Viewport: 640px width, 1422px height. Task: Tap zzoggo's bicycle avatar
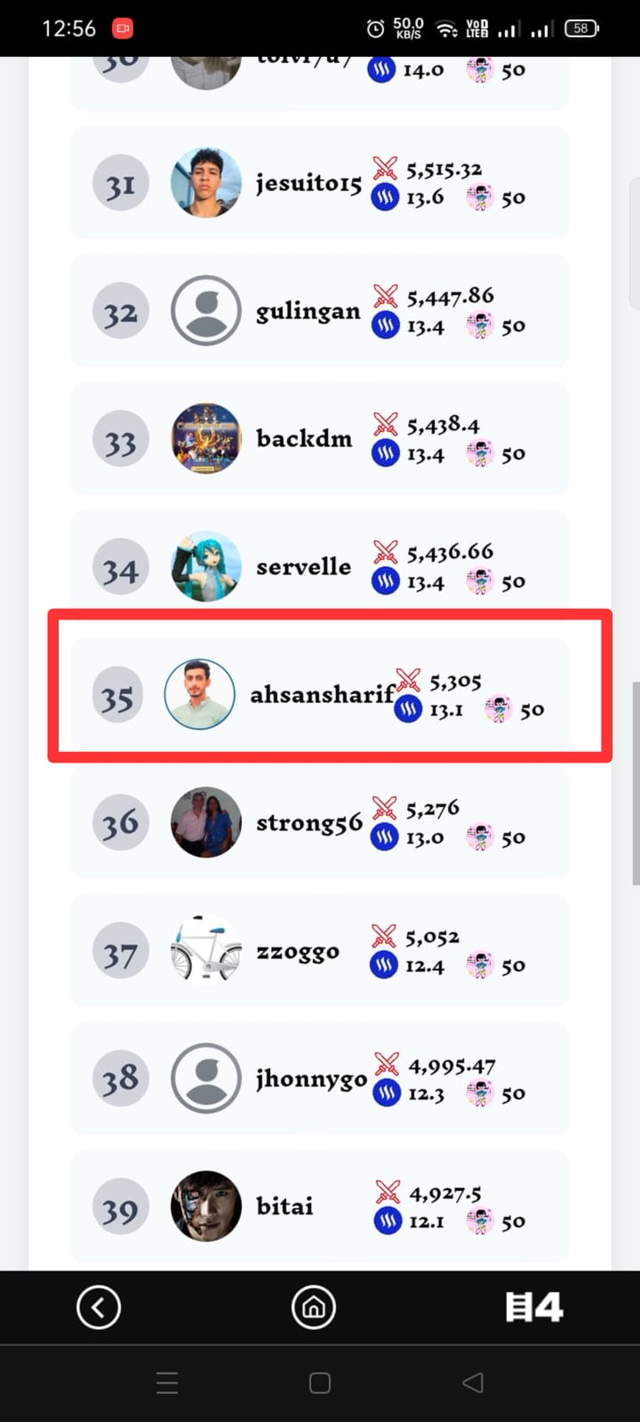click(206, 950)
